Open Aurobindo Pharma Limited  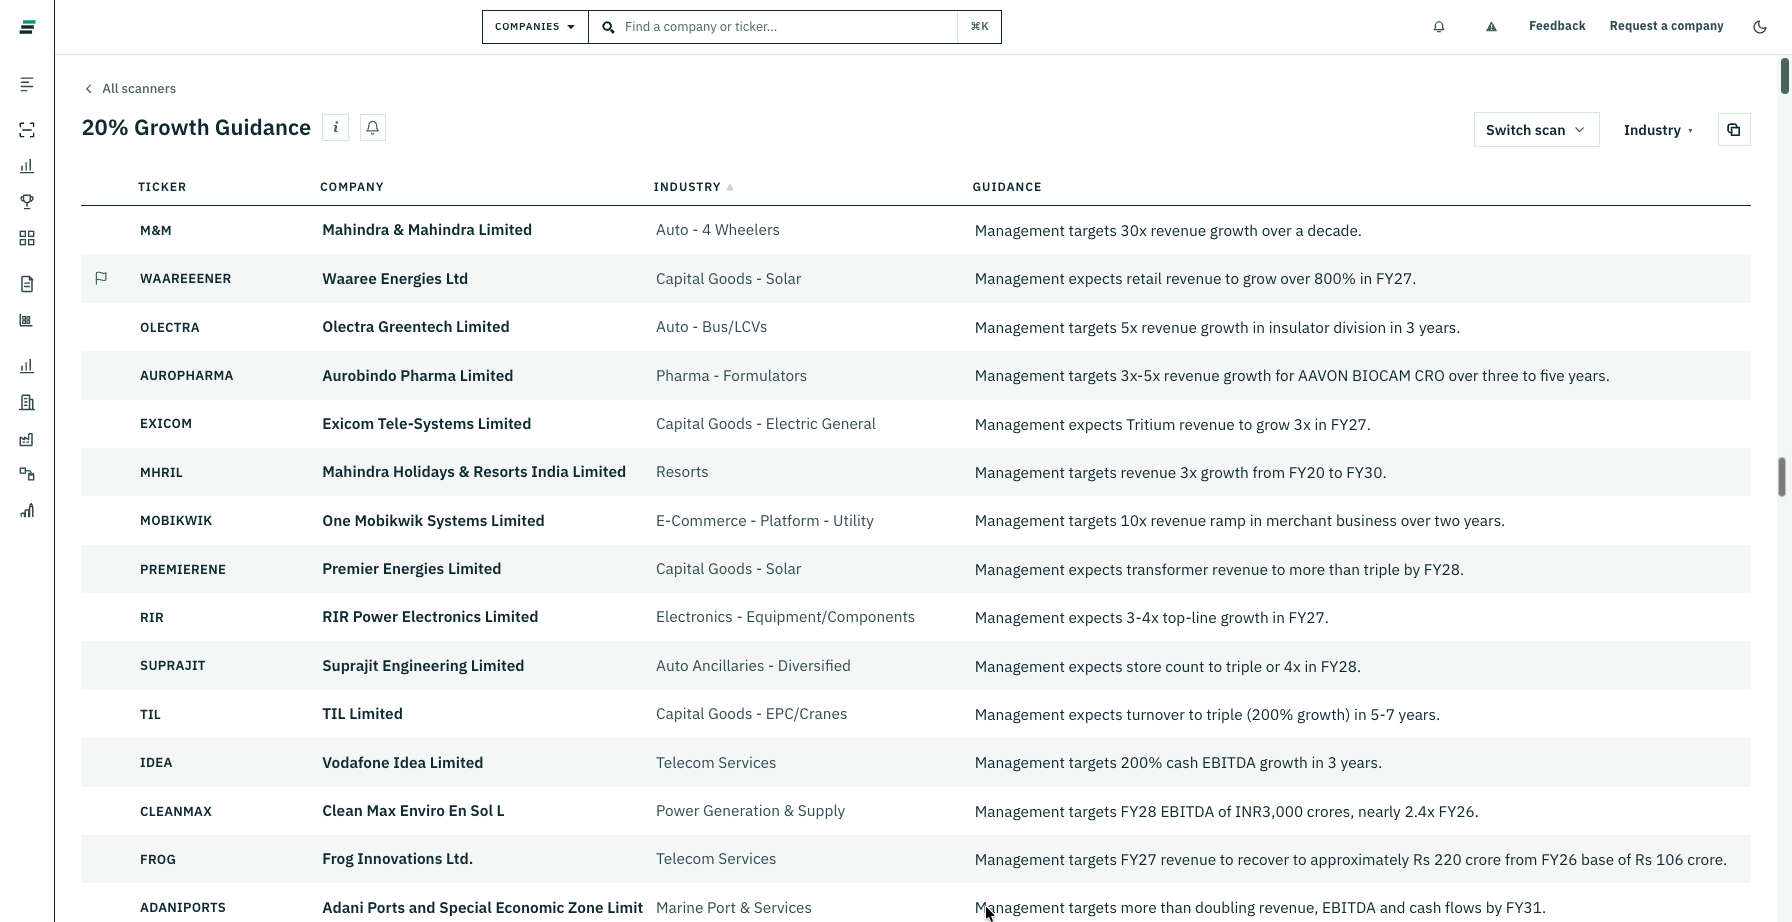418,376
